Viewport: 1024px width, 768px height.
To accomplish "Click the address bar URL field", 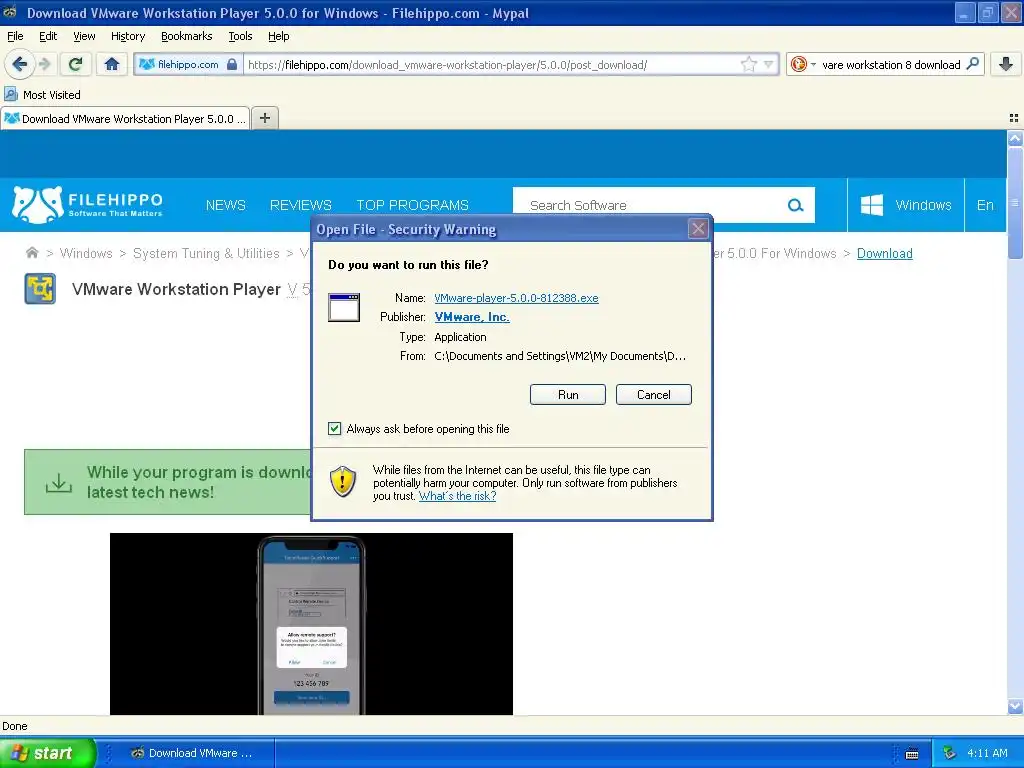I will click(x=490, y=65).
